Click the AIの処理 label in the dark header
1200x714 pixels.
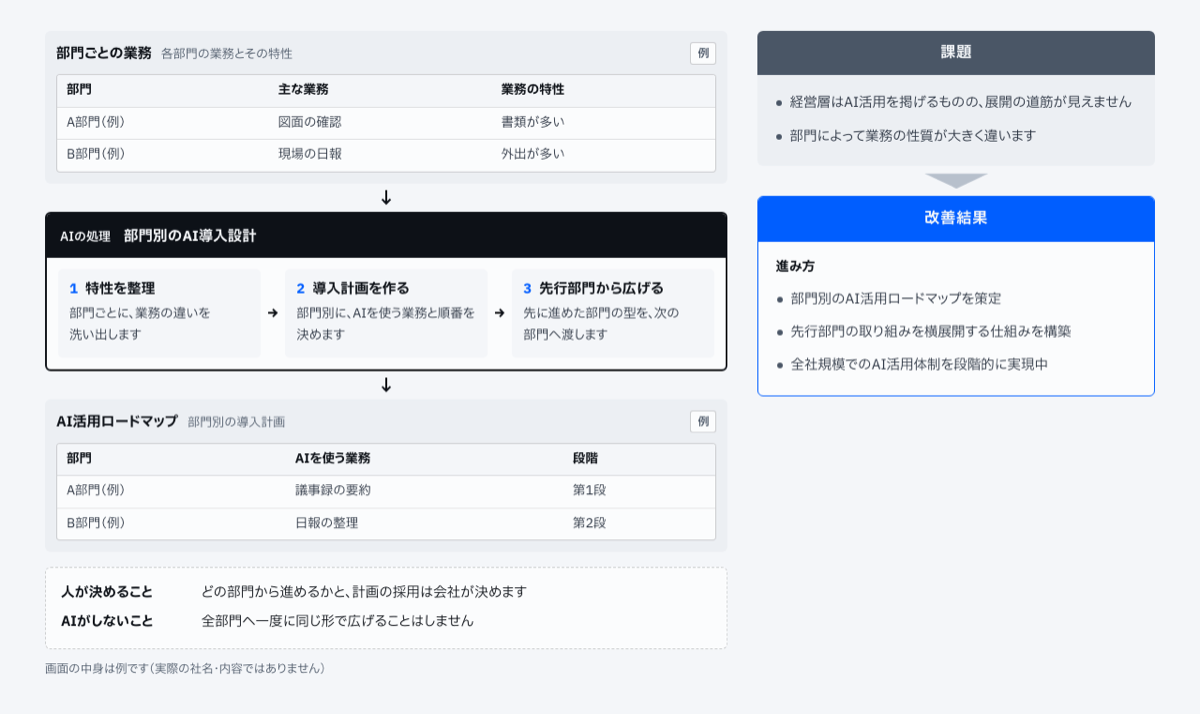(85, 237)
